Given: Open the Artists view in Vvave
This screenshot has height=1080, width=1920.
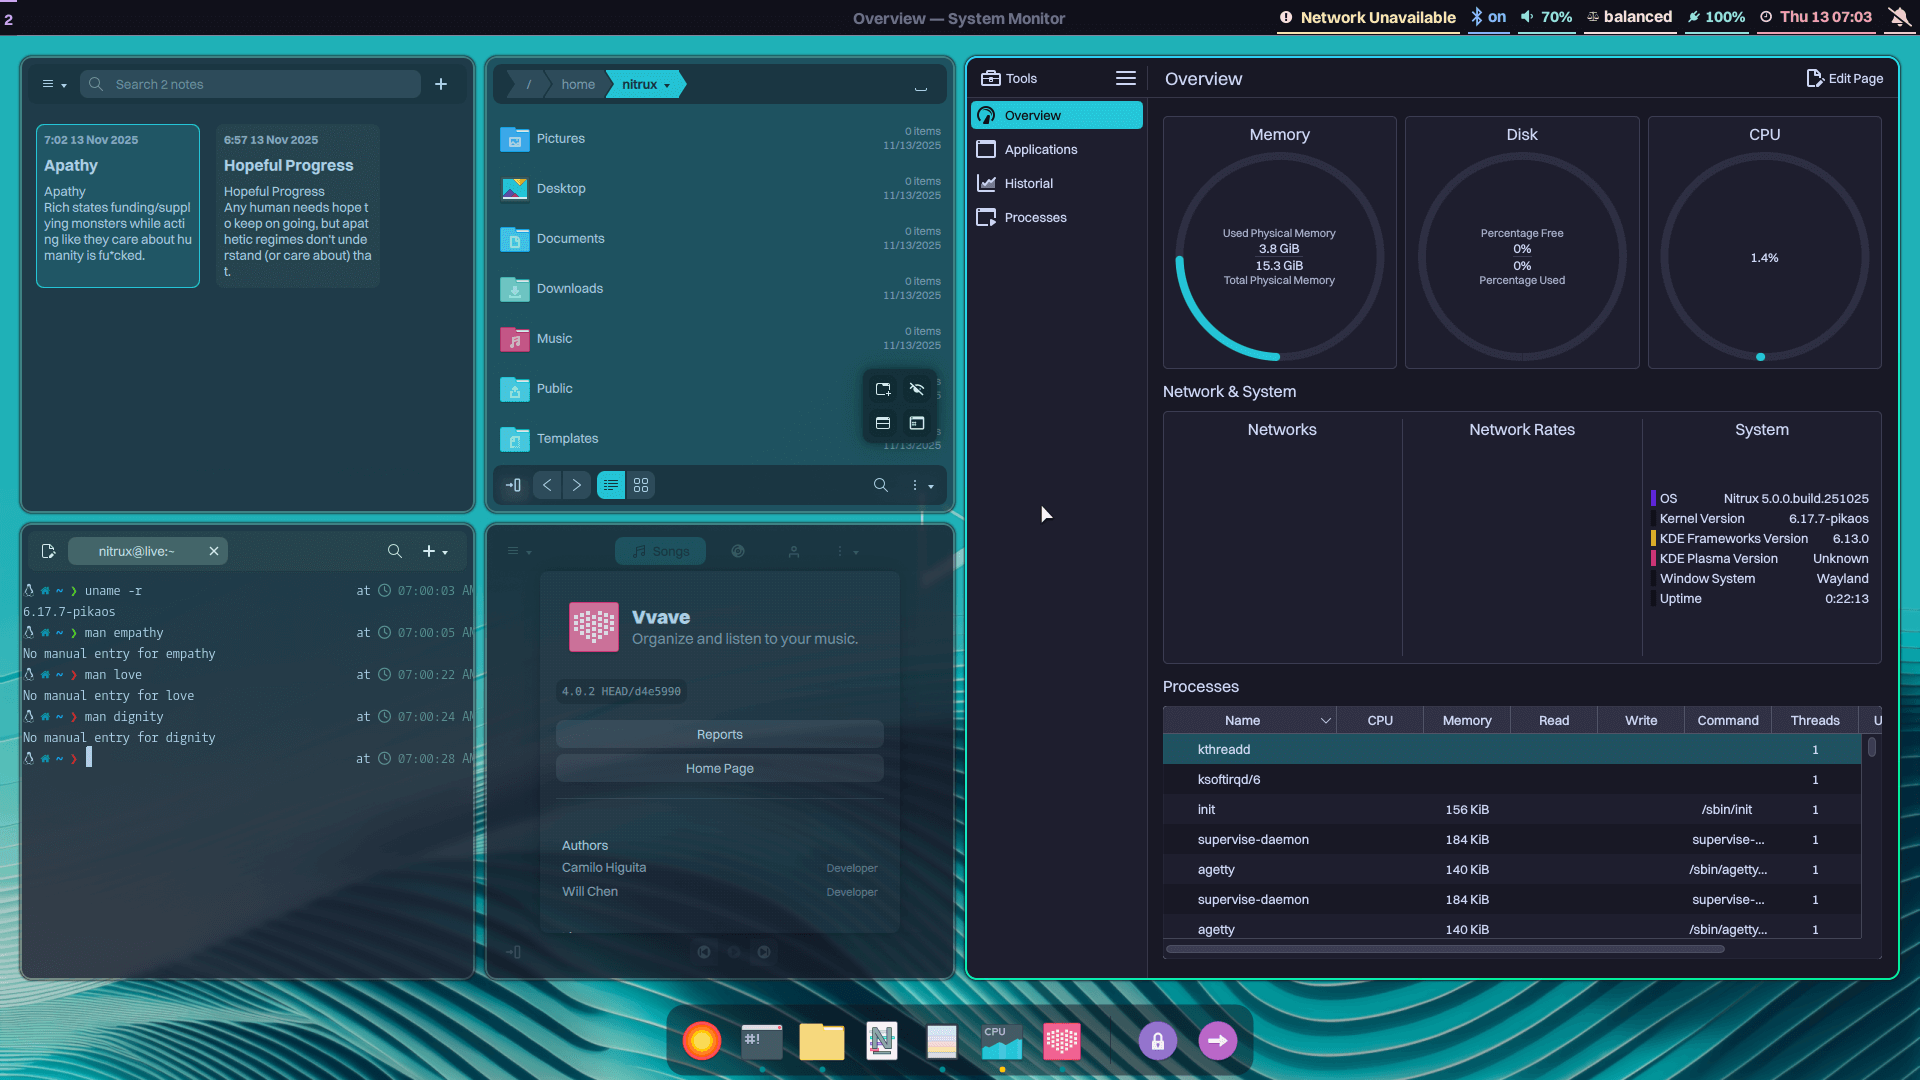Looking at the screenshot, I should coord(795,550).
